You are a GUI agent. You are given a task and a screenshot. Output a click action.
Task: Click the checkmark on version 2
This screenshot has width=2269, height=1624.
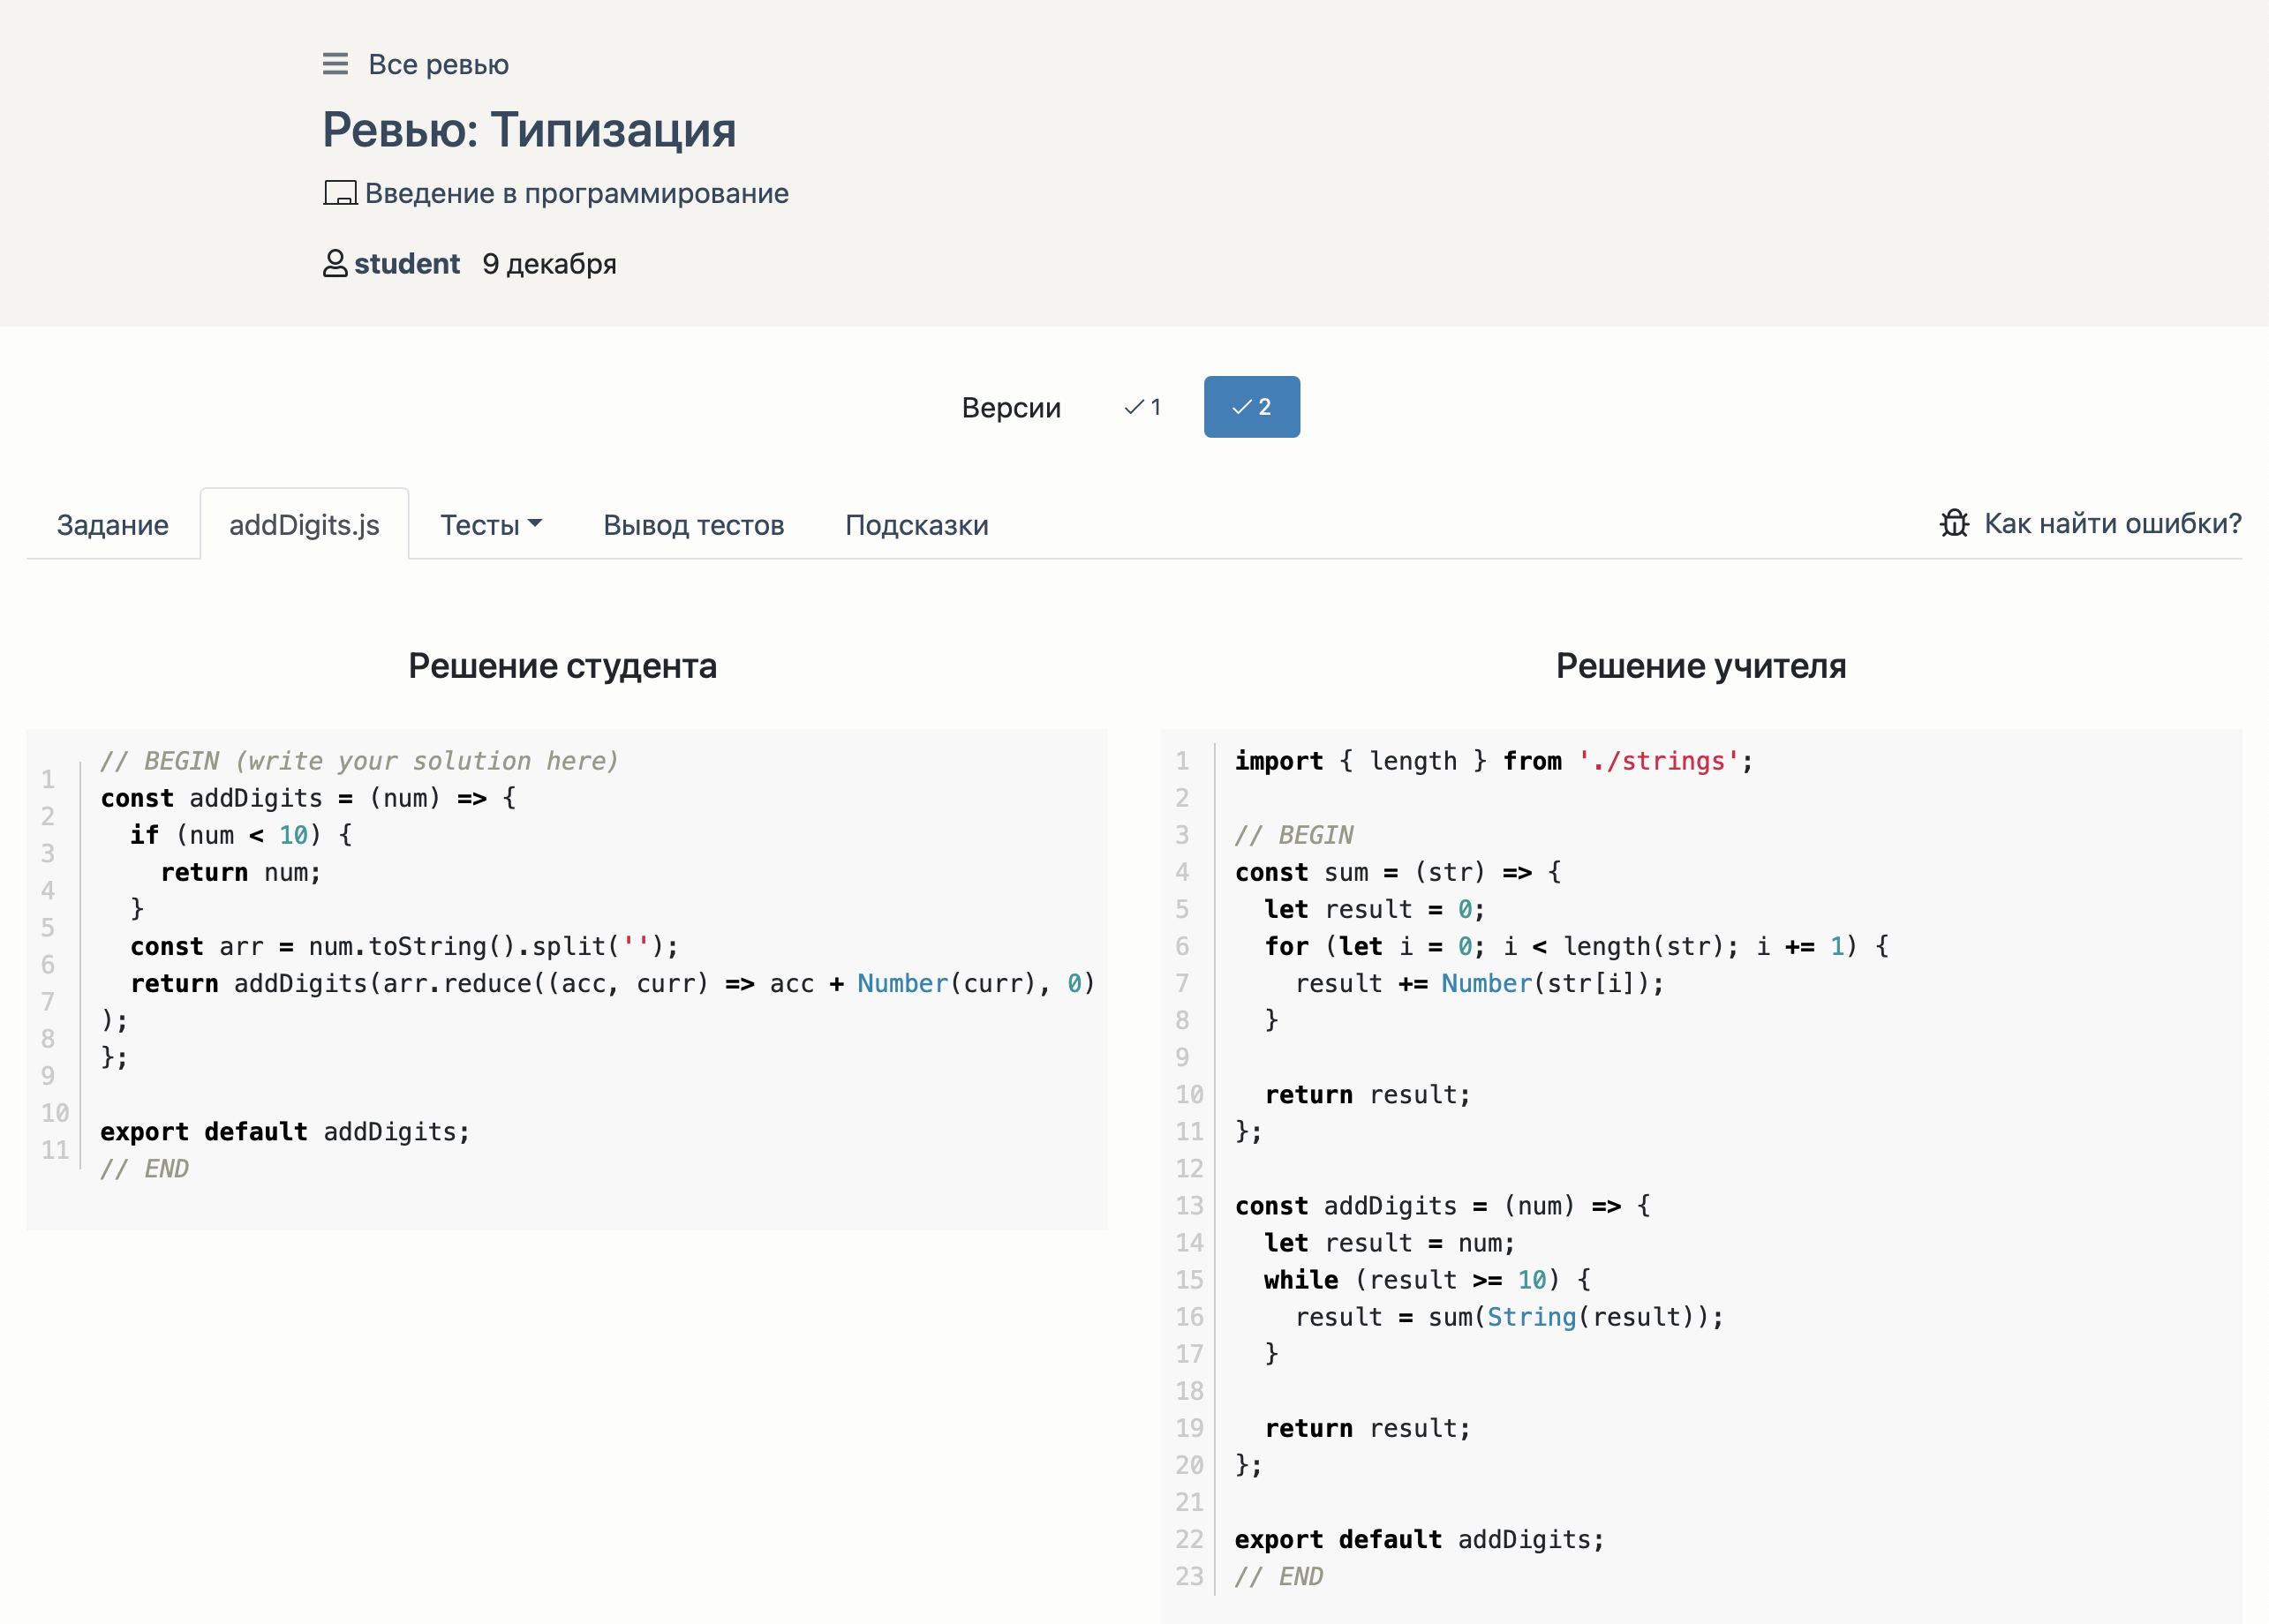1241,407
